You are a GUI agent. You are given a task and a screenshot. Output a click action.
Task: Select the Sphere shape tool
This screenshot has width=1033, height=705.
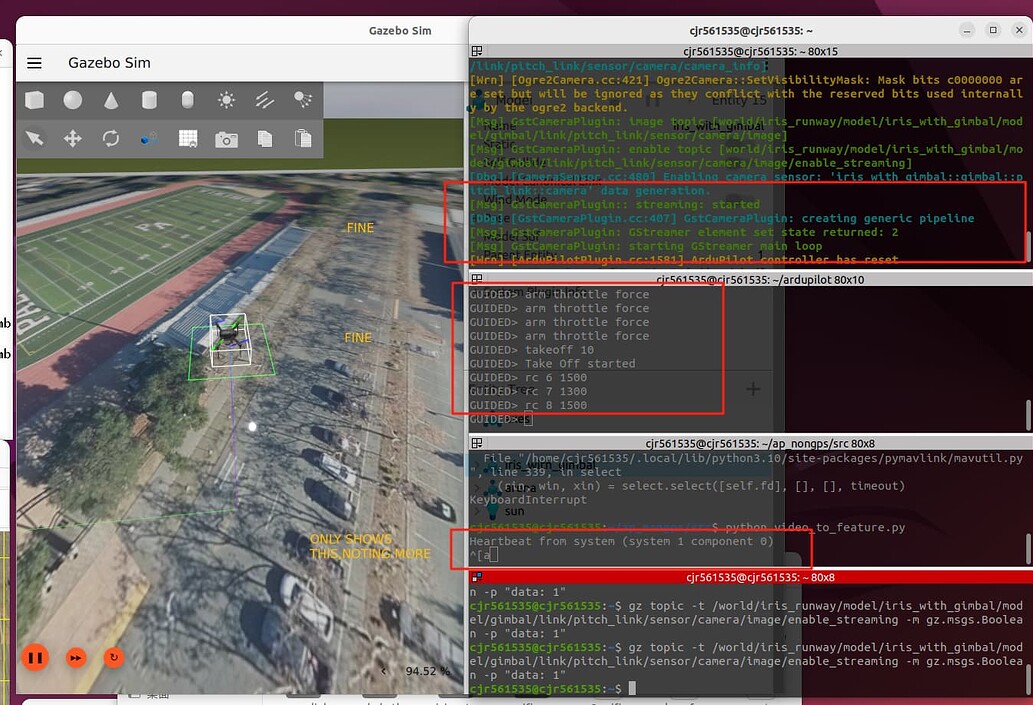click(72, 100)
